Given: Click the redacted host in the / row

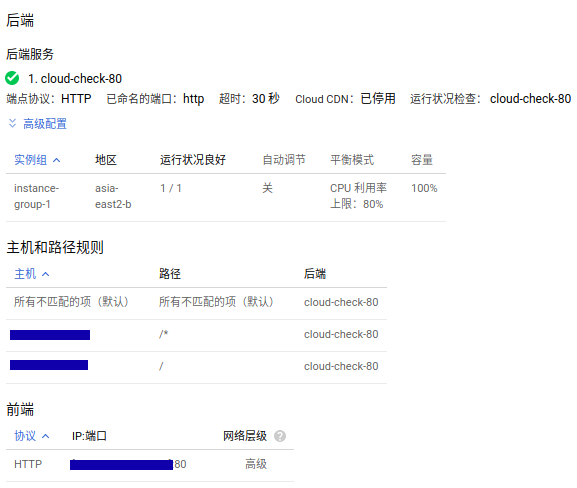Looking at the screenshot, I should (x=49, y=365).
